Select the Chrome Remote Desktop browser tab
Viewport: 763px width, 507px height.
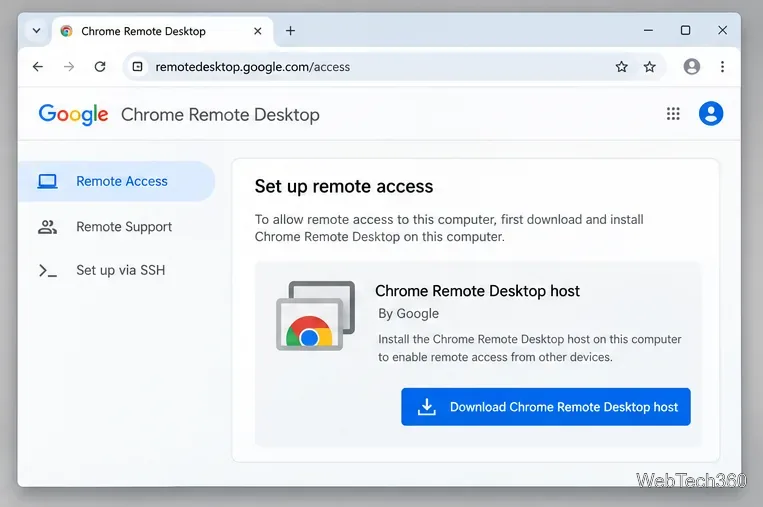(162, 31)
